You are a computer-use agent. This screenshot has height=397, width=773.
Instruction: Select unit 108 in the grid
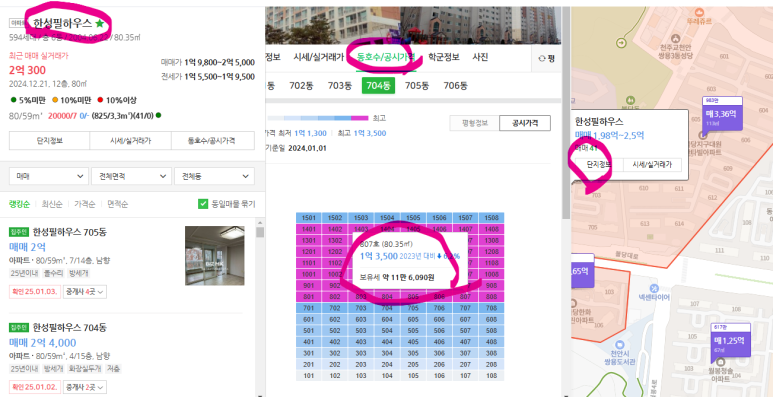491,376
